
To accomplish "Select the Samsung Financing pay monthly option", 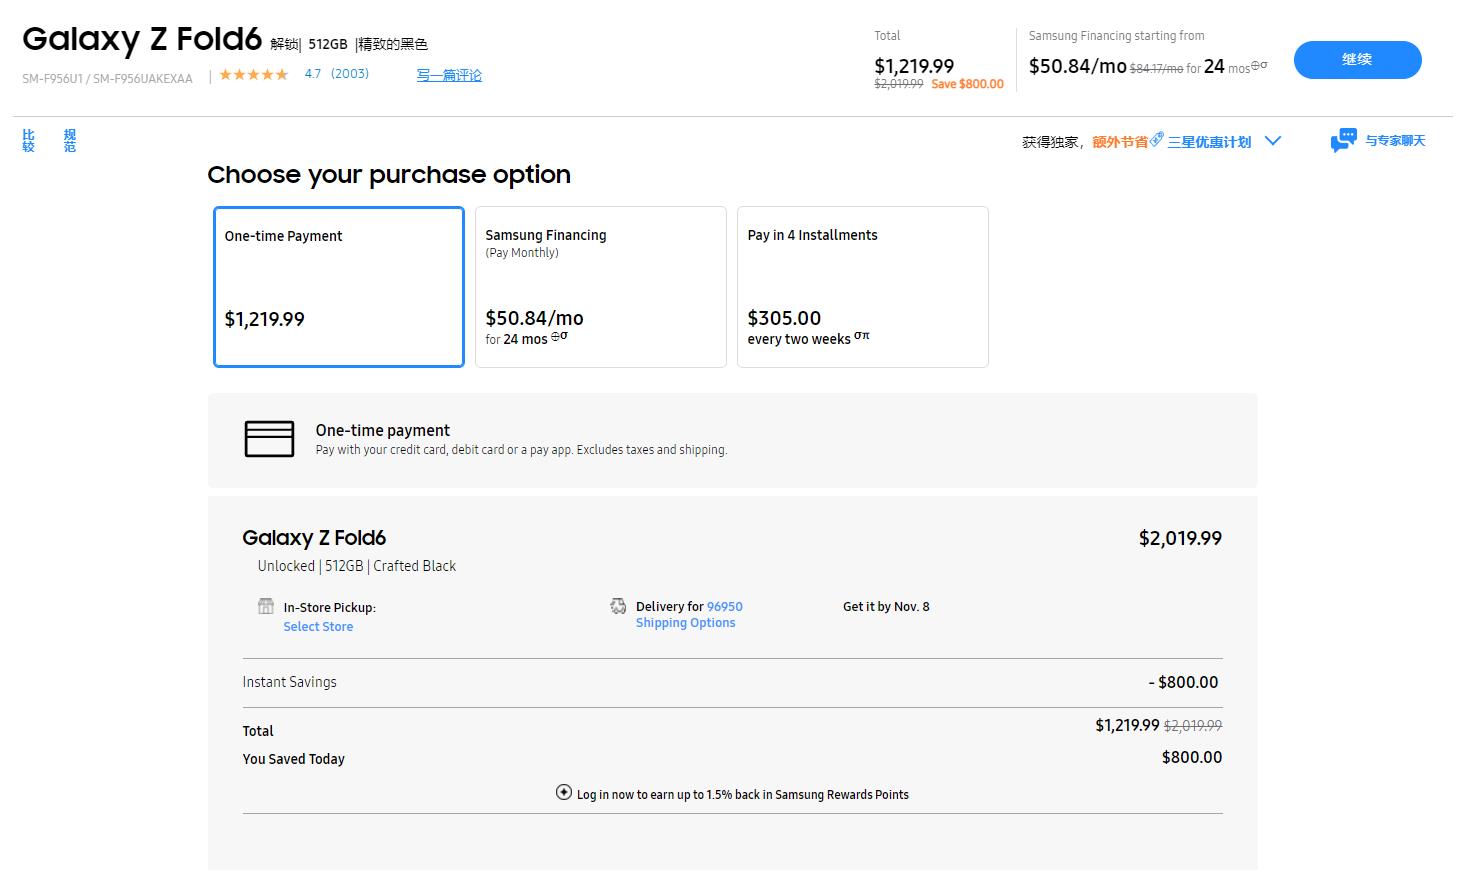I will (601, 287).
